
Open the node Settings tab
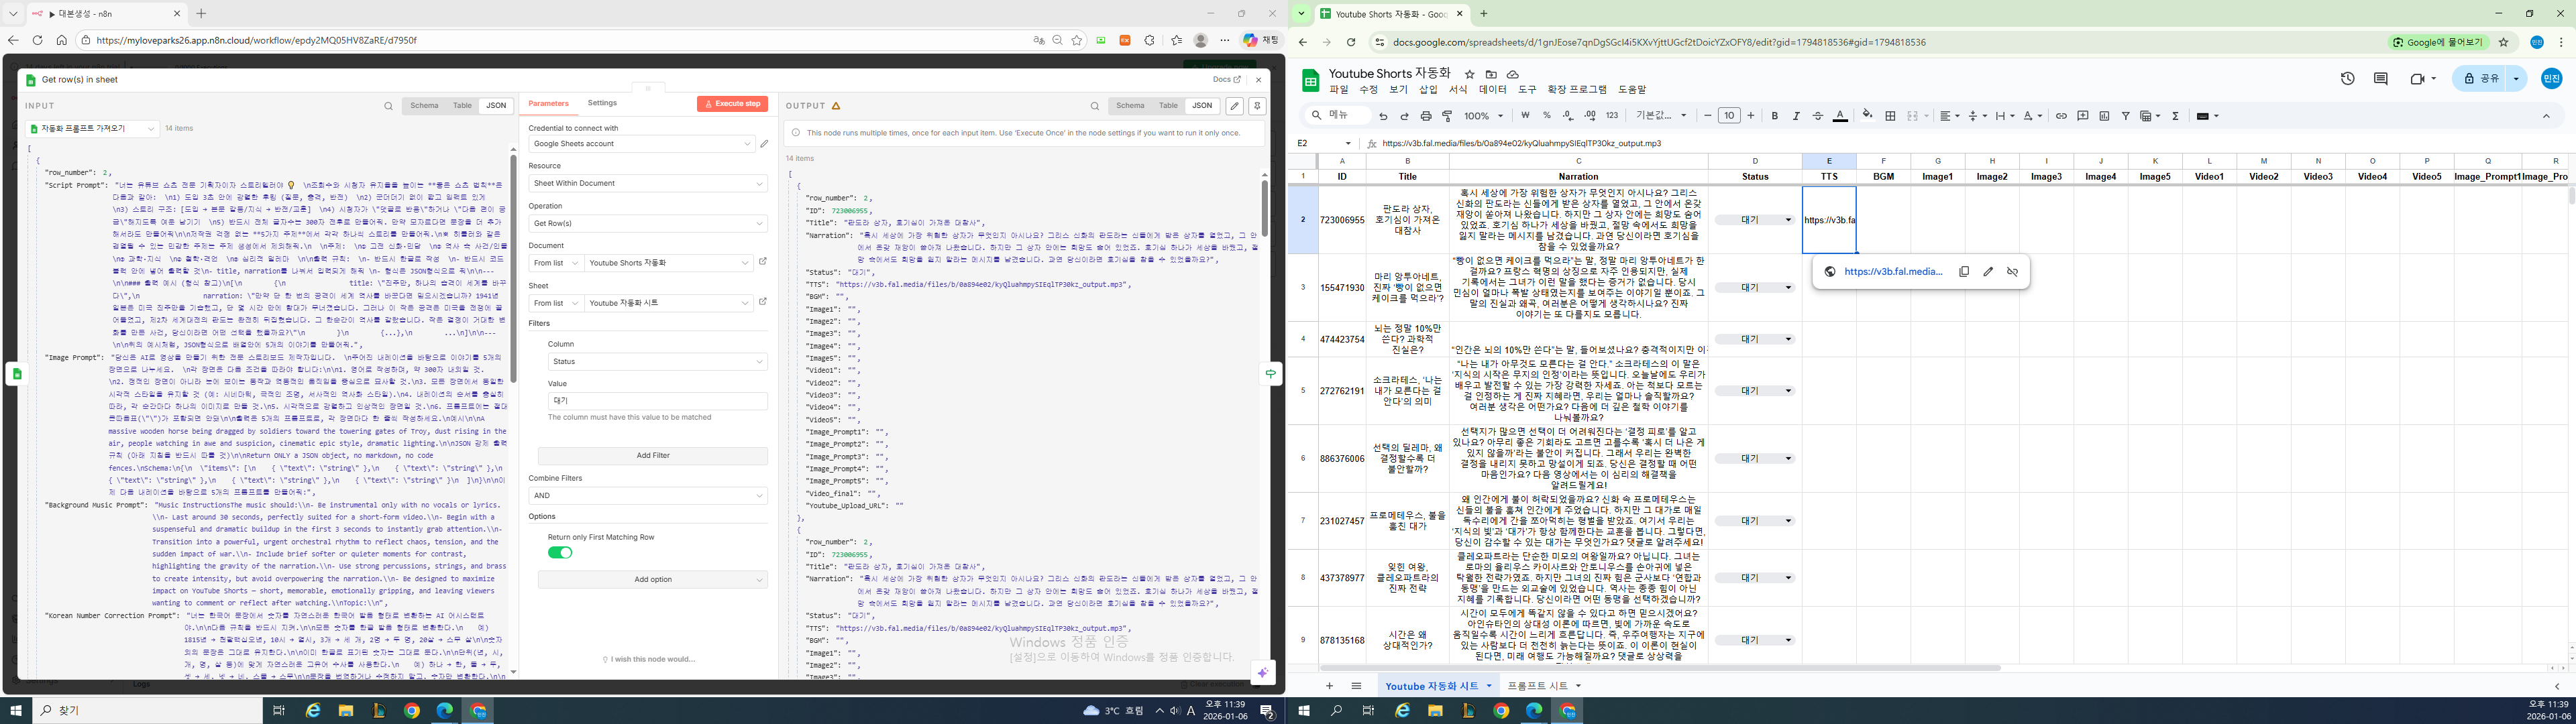point(602,103)
